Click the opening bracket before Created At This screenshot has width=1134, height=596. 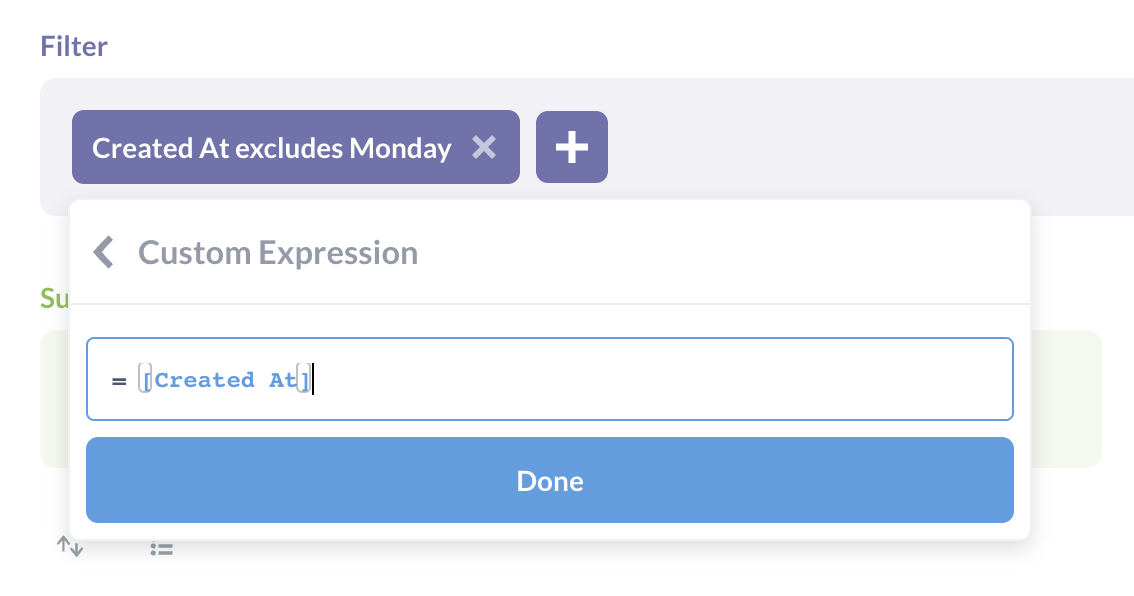tap(147, 380)
